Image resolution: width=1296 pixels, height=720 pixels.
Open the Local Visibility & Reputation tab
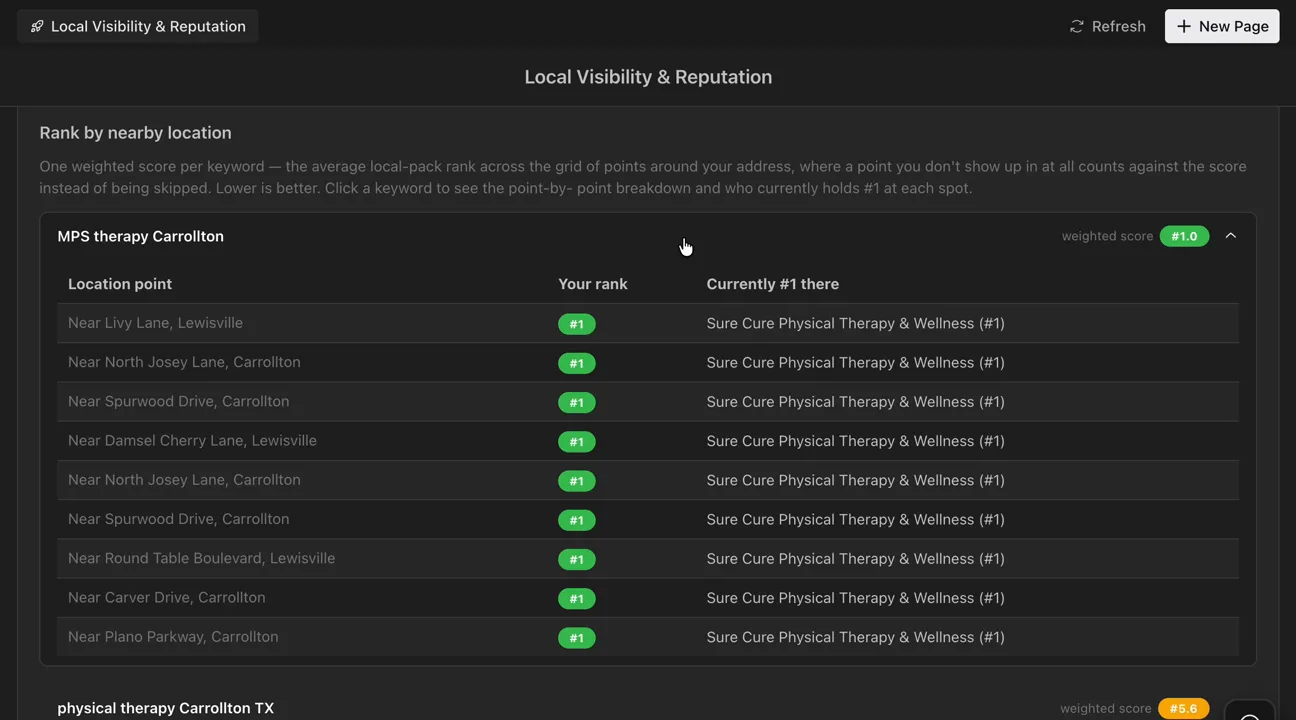[x=138, y=26]
